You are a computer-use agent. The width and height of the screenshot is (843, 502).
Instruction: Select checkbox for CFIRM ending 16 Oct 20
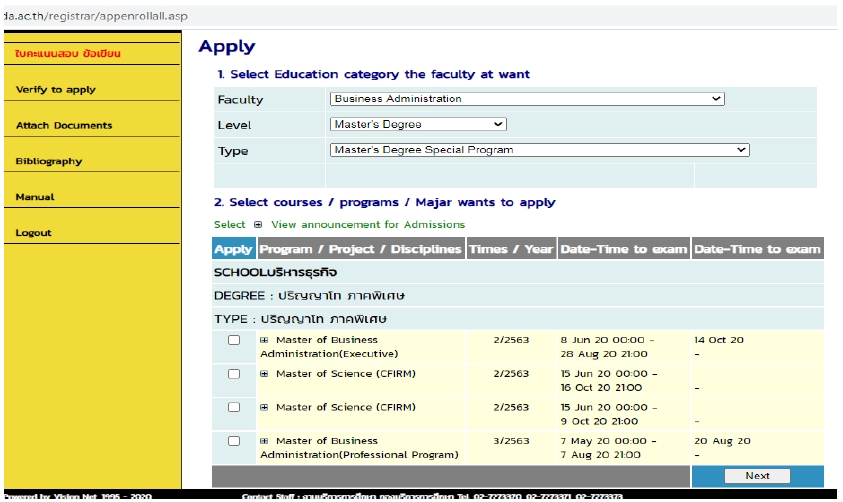234,374
